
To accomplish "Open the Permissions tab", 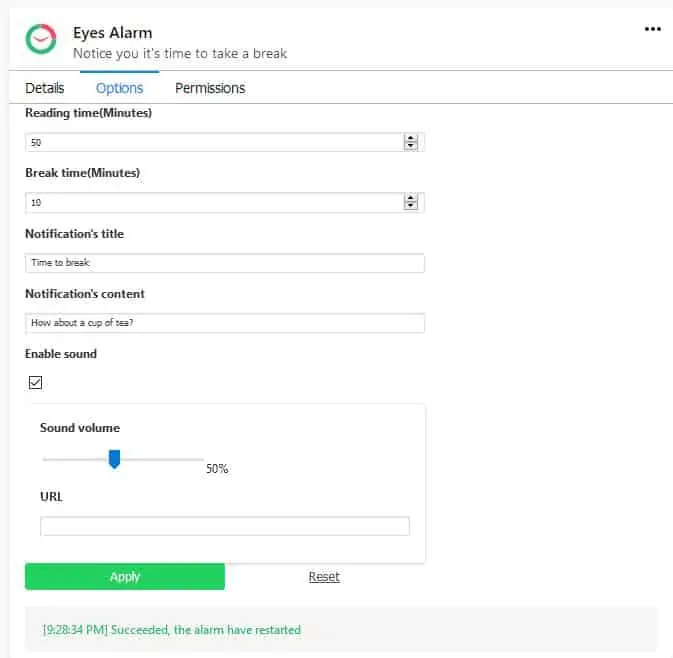I will [x=210, y=88].
